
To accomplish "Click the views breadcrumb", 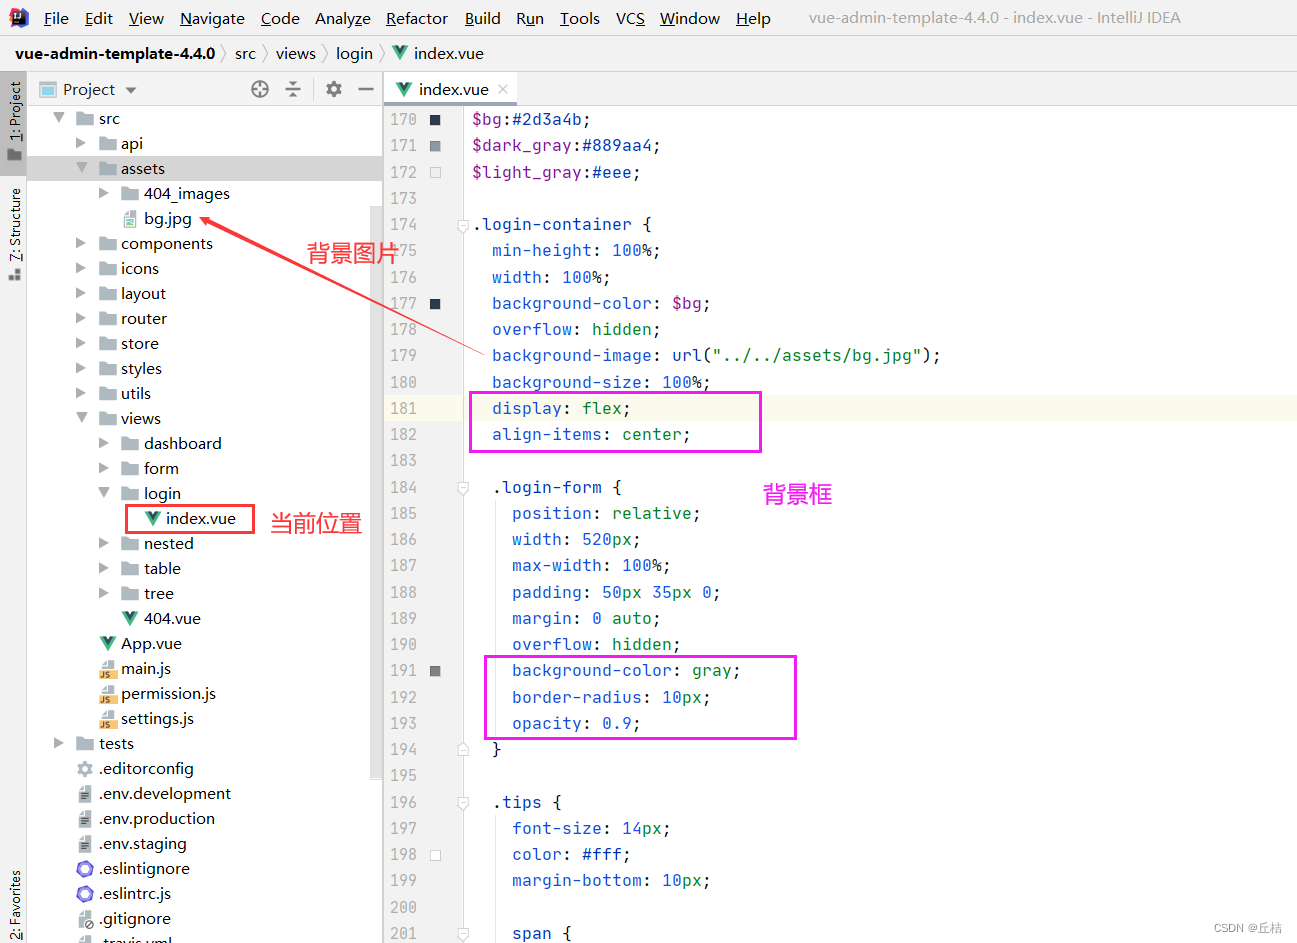I will [295, 53].
